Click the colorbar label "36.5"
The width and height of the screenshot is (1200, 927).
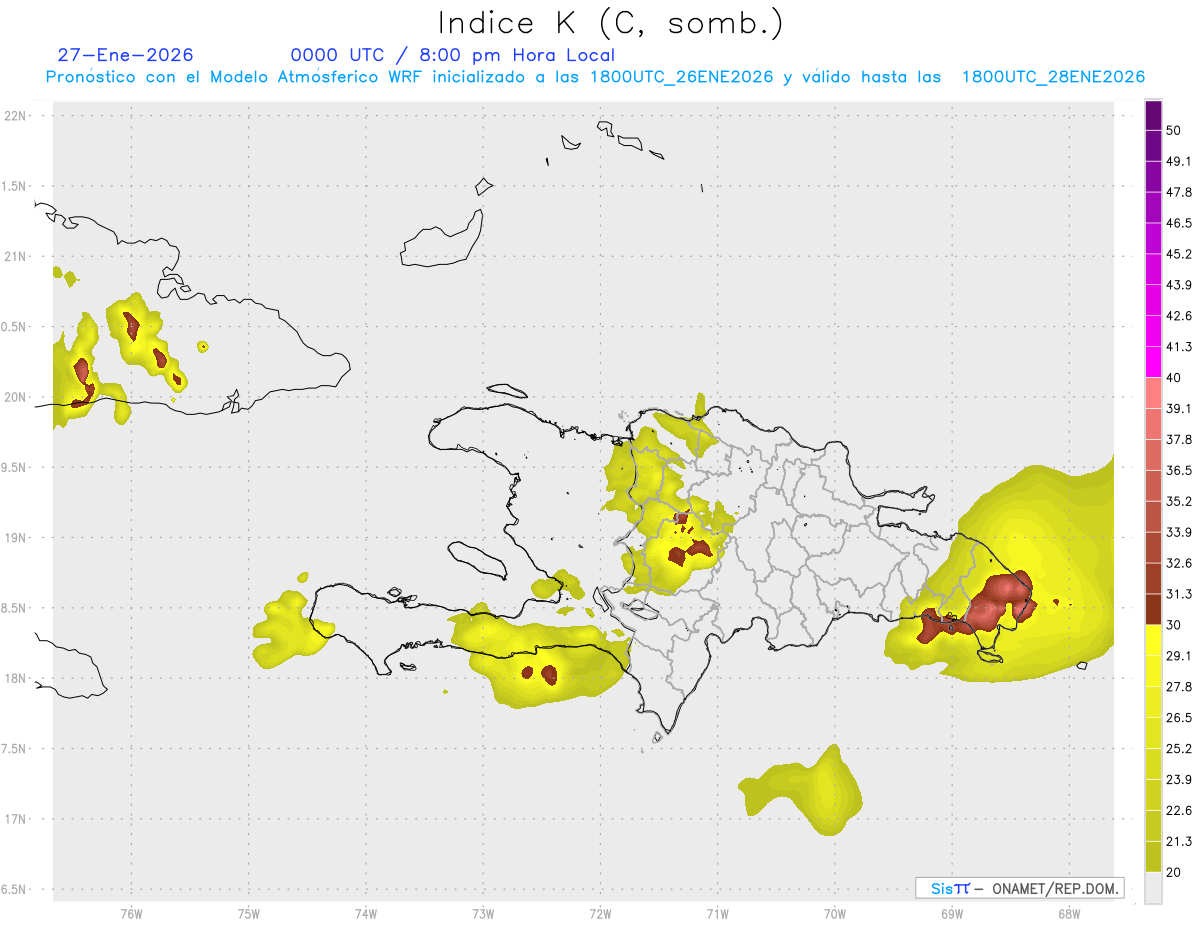[1179, 470]
